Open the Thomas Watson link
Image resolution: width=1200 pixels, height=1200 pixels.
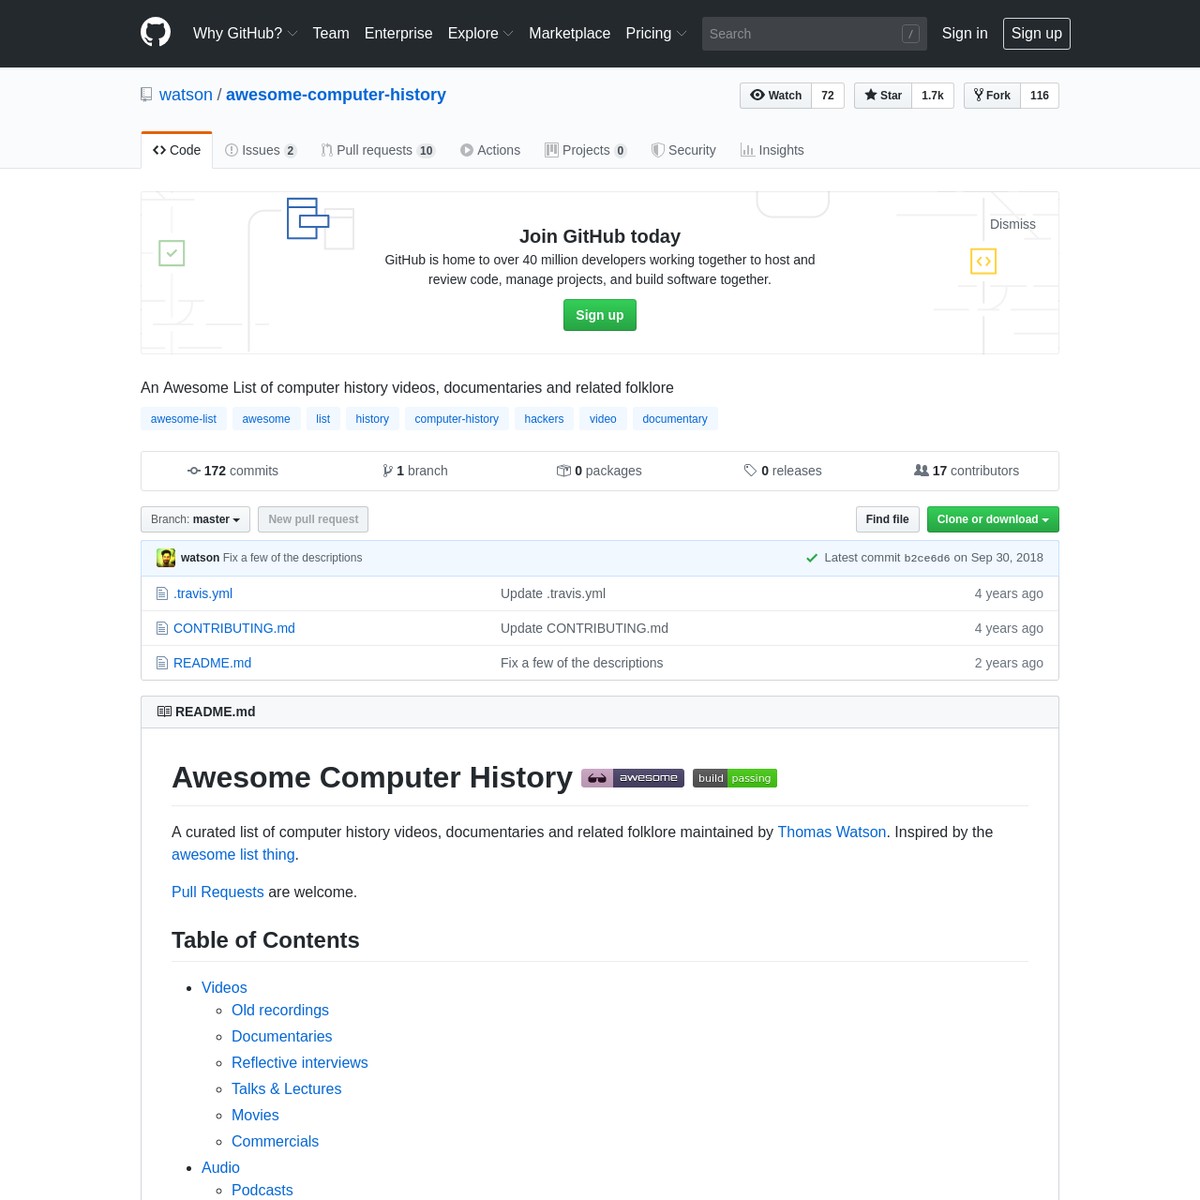[832, 832]
